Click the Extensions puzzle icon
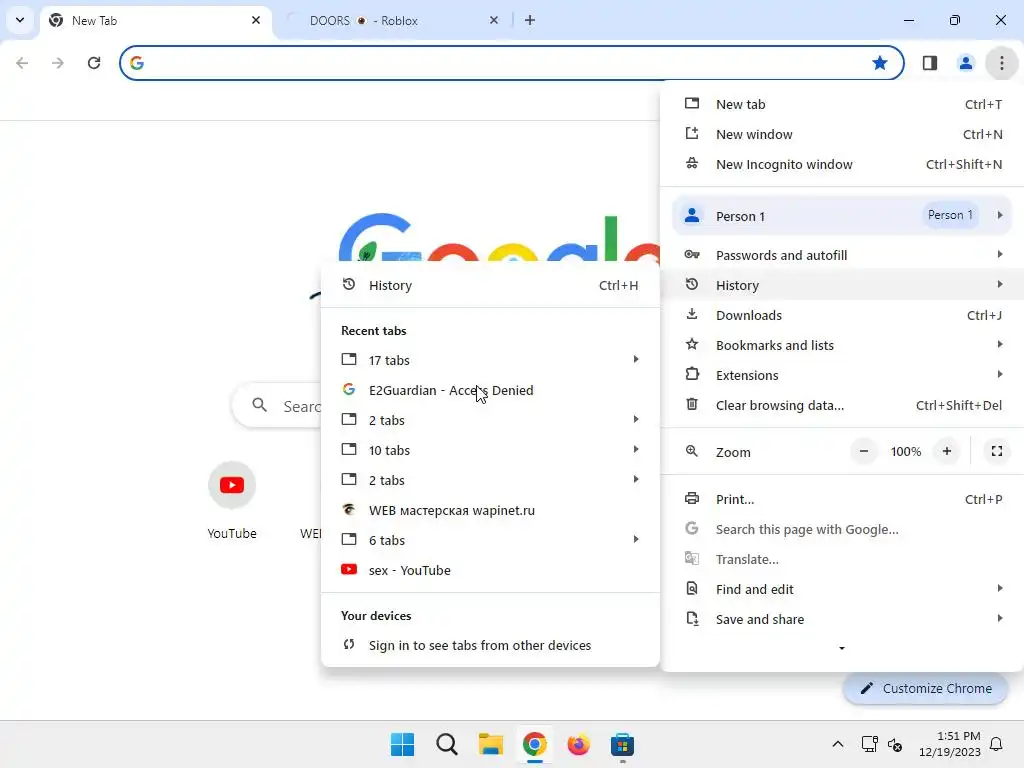 (692, 375)
